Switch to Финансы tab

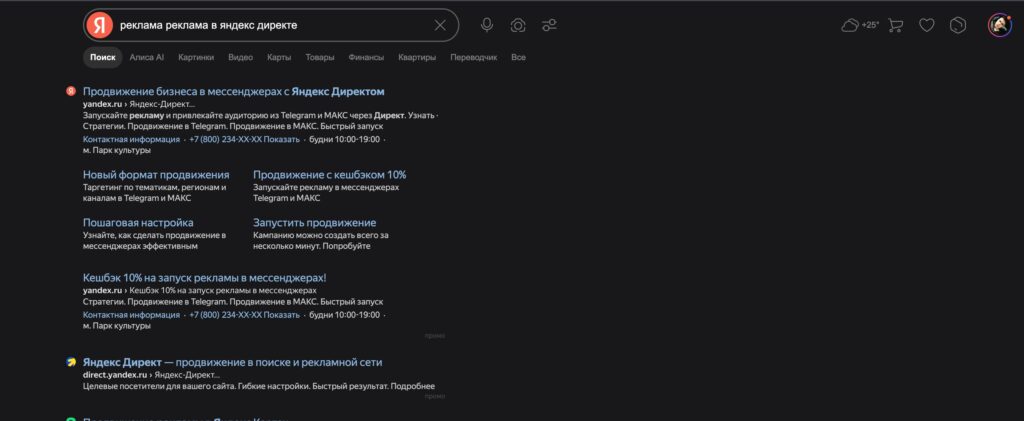click(366, 57)
